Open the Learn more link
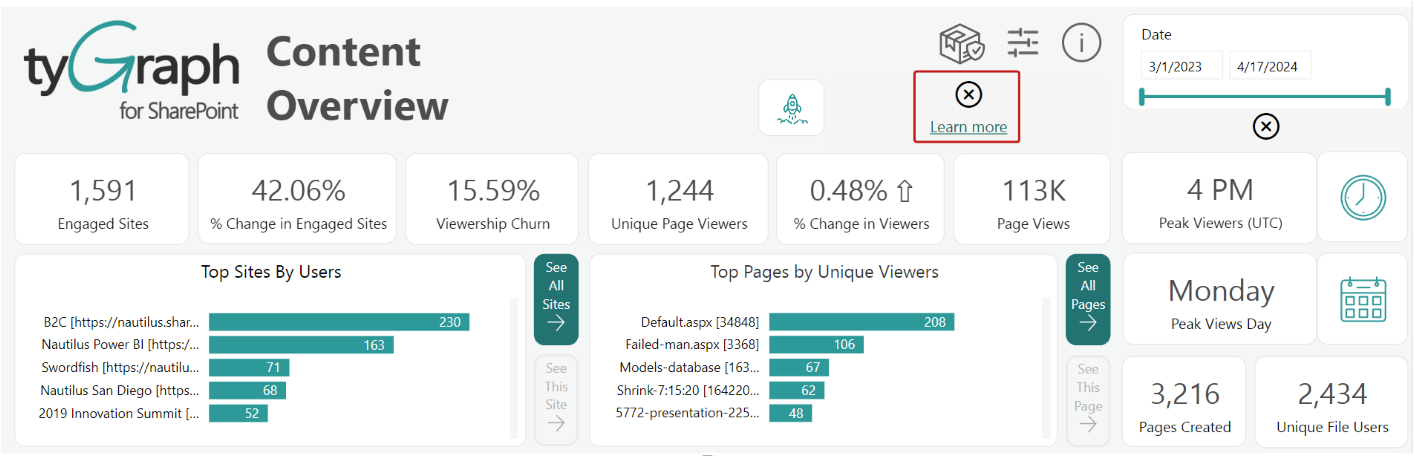The image size is (1415, 456). pyautogui.click(x=968, y=127)
